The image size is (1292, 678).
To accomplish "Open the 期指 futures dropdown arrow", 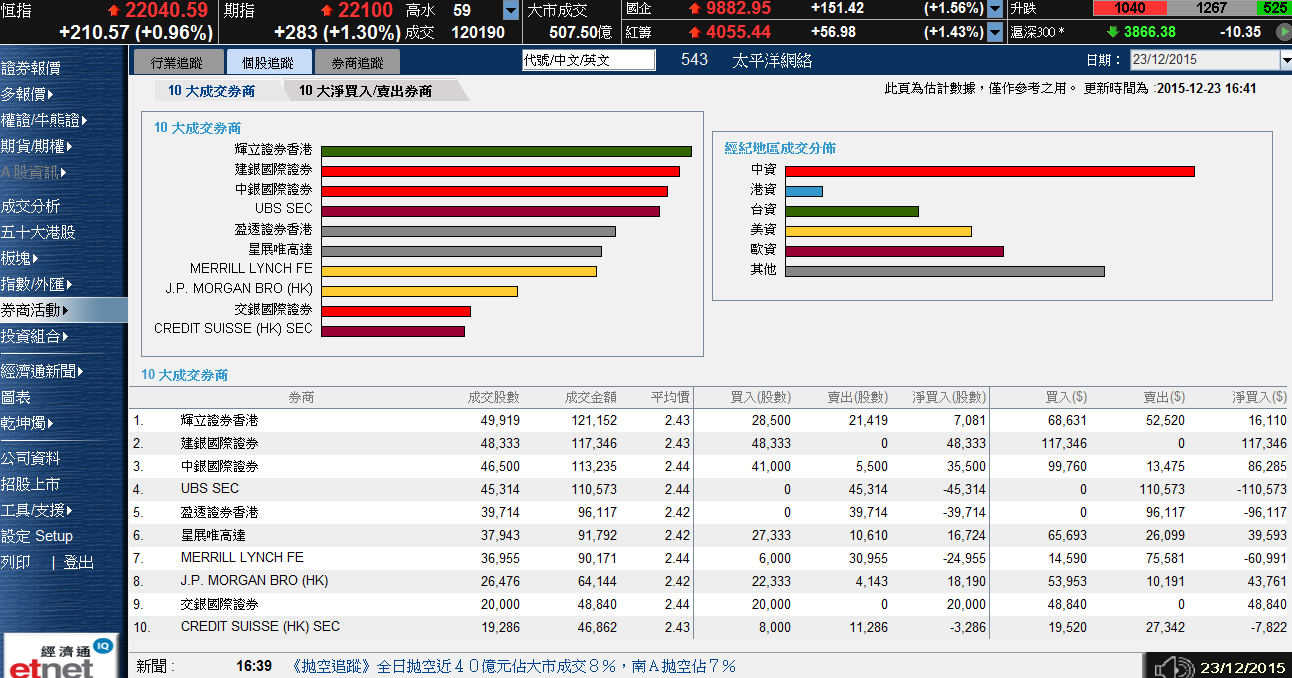I will pyautogui.click(x=511, y=11).
